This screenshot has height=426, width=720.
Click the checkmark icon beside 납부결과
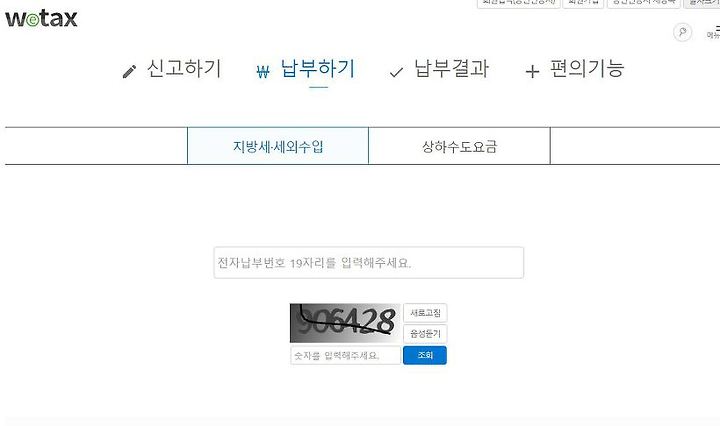pyautogui.click(x=396, y=72)
